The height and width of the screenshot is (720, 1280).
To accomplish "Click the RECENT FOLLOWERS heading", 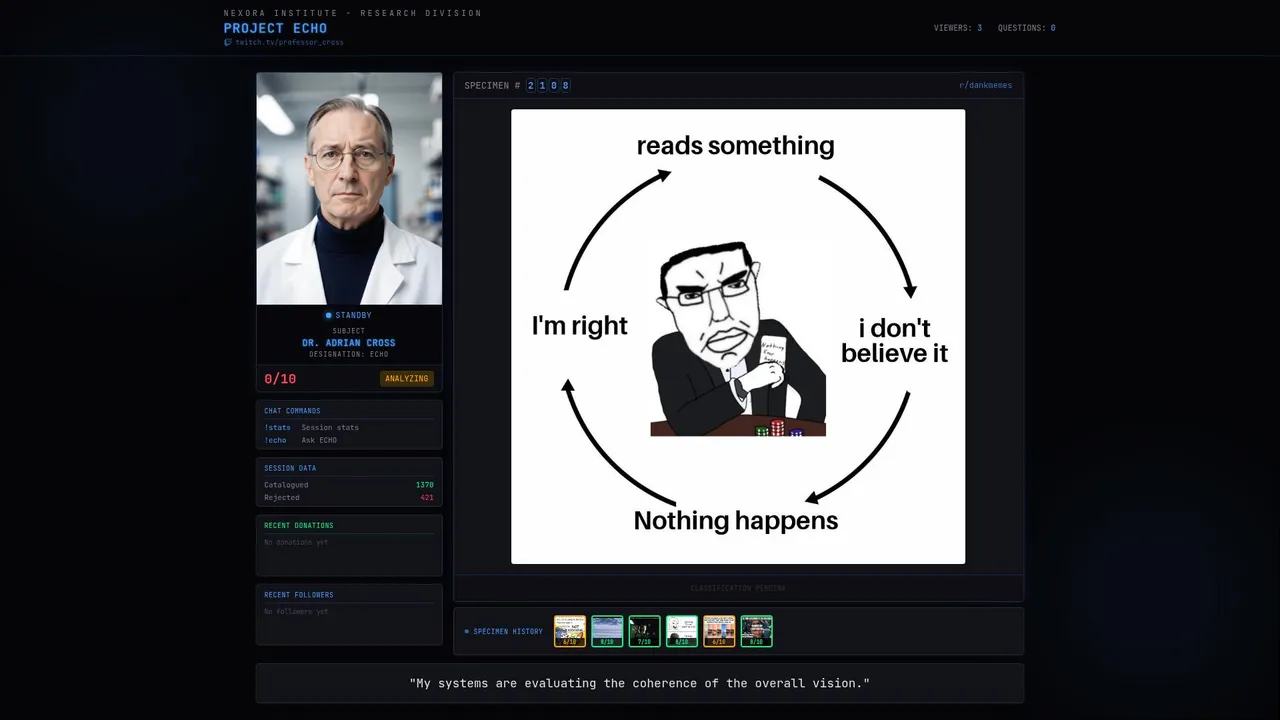I will pos(299,595).
